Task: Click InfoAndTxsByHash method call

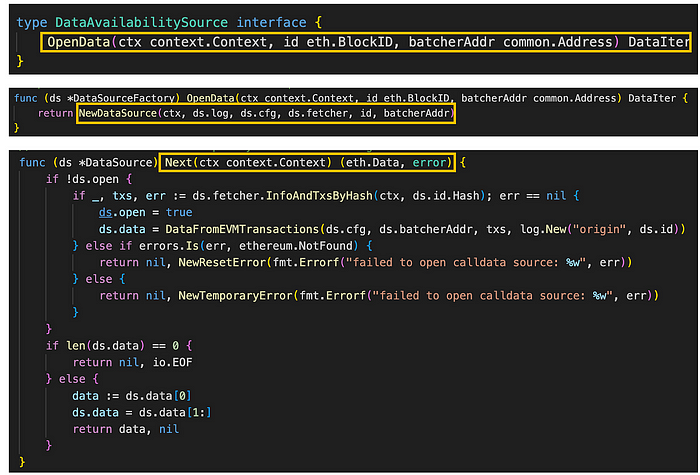Action: tap(319, 196)
